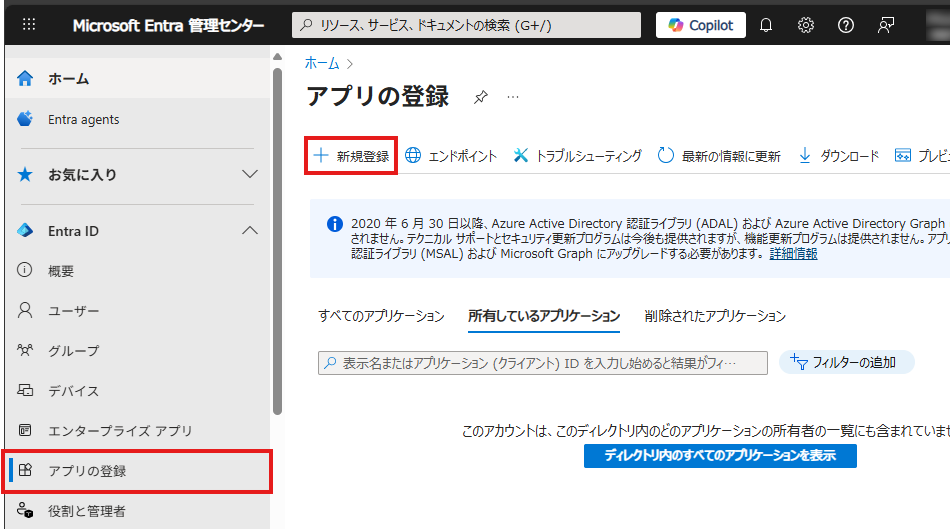Open Endpoints (エンドポイント) toolbar item
Viewport: 950px width, 529px height.
coord(451,156)
